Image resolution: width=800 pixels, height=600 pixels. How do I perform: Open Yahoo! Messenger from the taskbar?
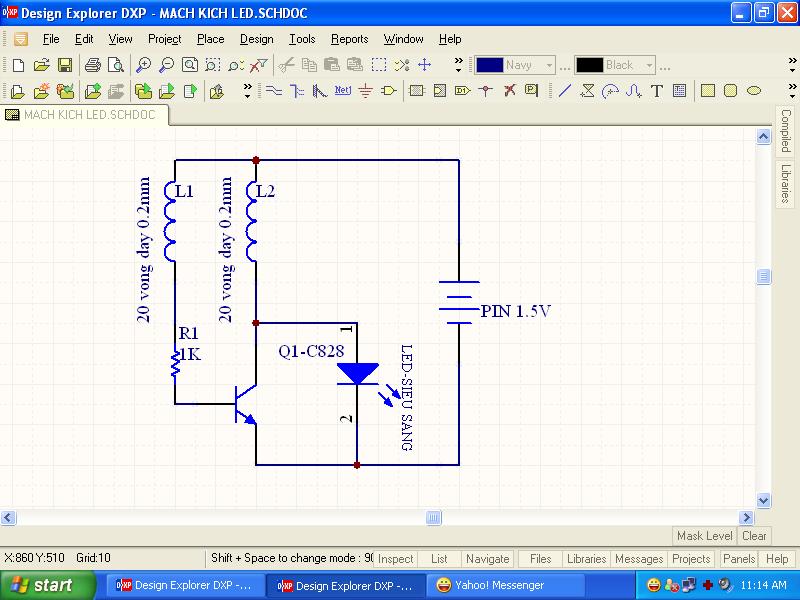point(490,585)
